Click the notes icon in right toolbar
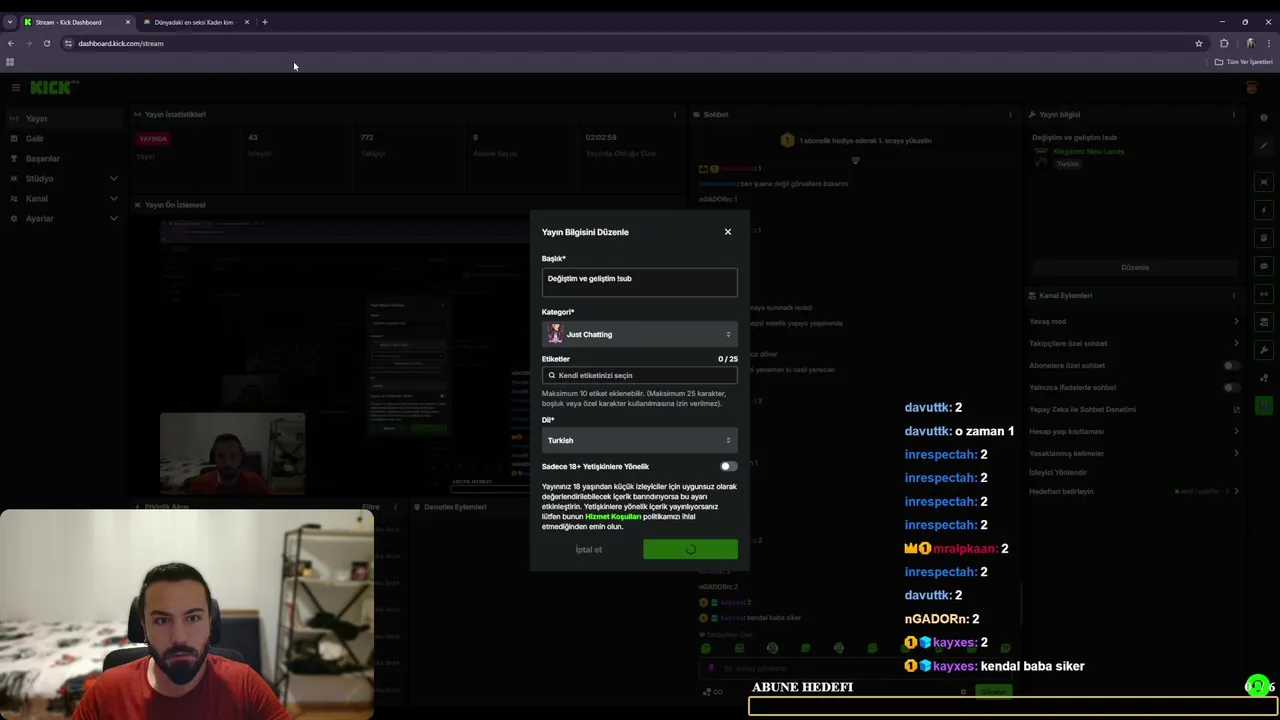The height and width of the screenshot is (720, 1280). [x=1264, y=238]
